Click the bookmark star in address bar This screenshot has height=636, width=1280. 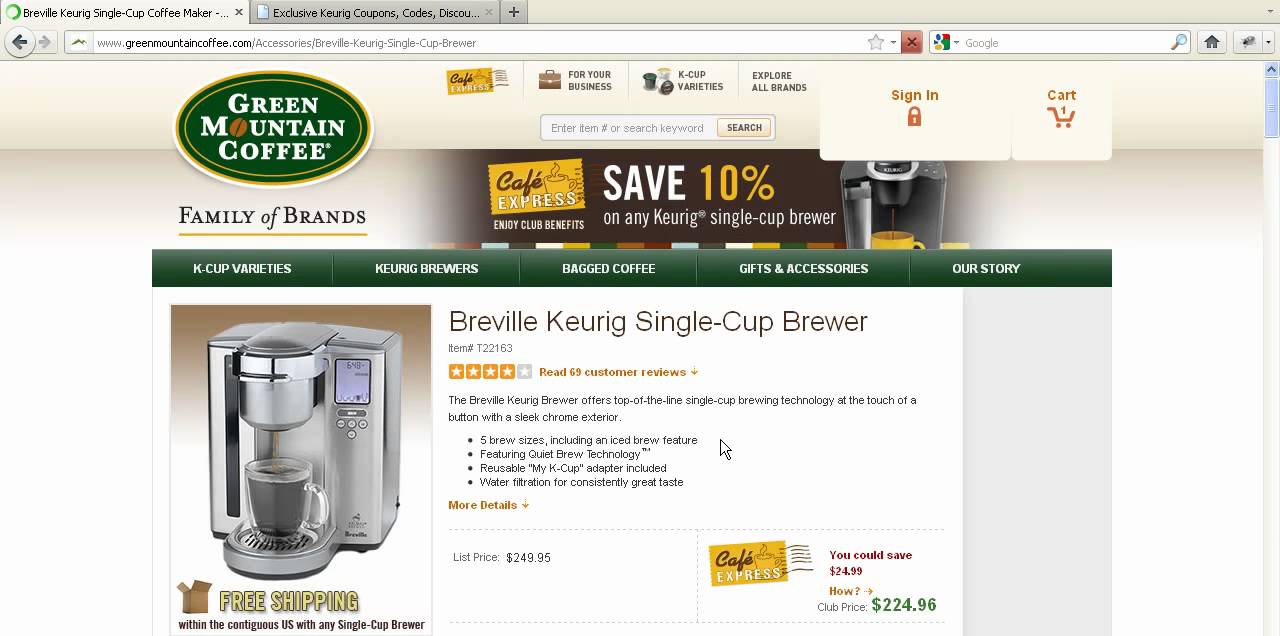pyautogui.click(x=876, y=42)
